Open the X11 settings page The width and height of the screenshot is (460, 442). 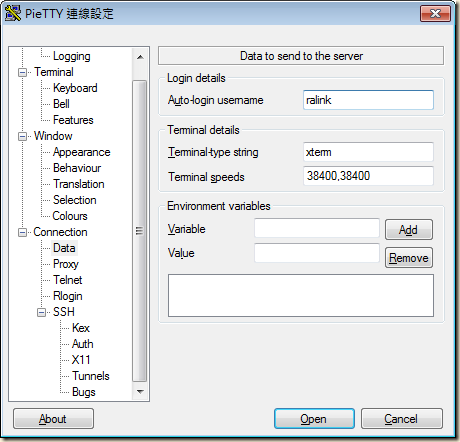(81, 360)
